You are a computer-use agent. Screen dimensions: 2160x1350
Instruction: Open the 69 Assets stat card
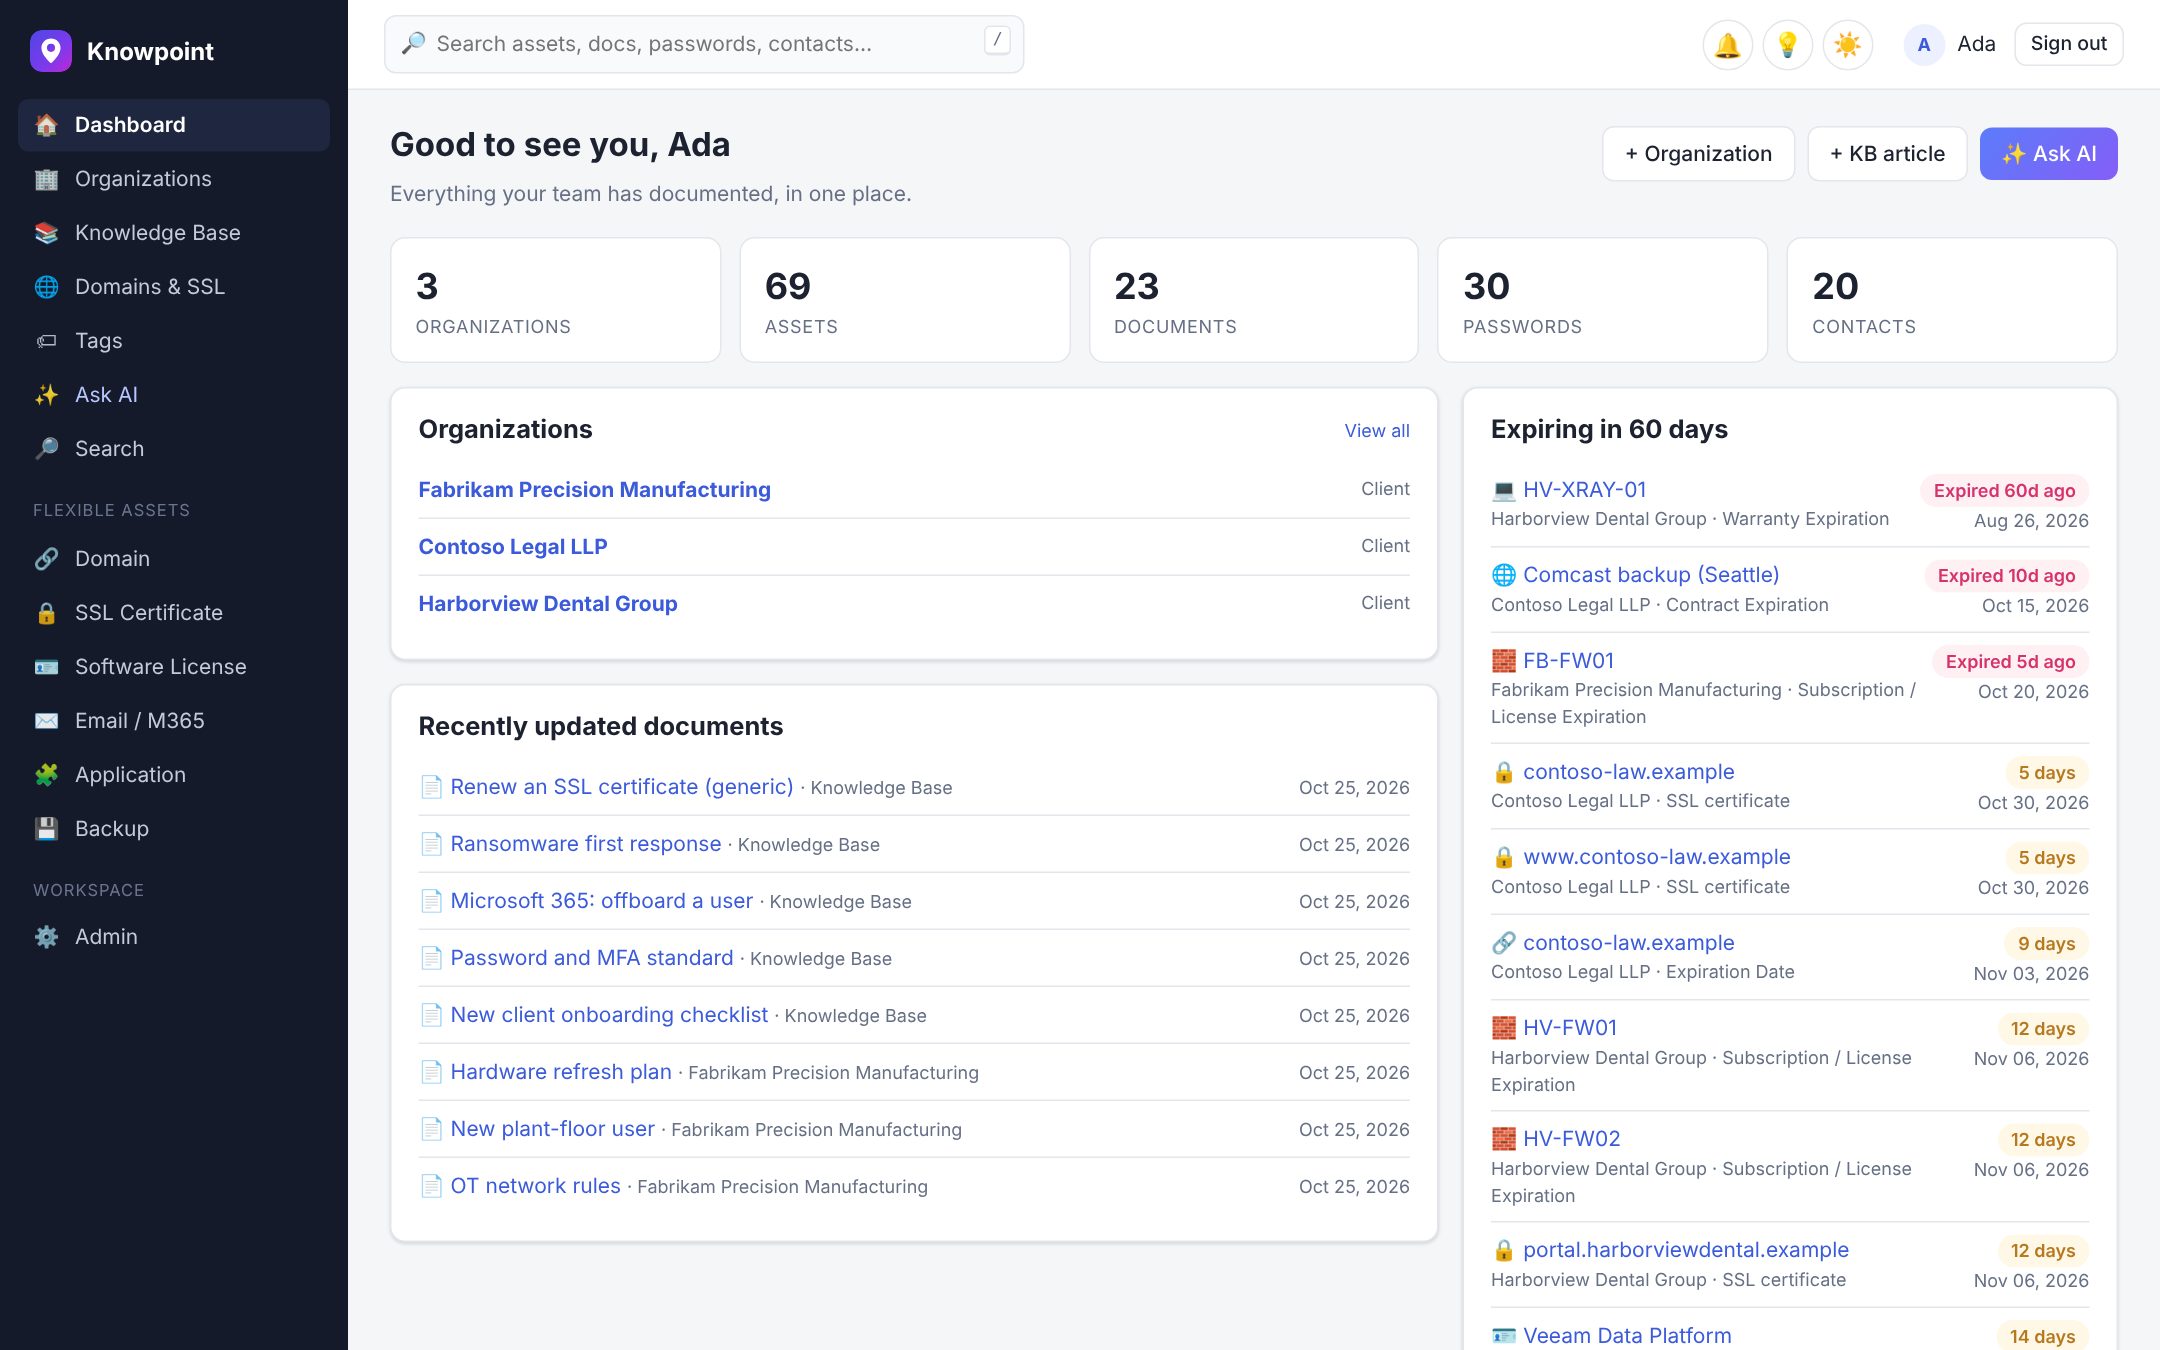[x=904, y=300]
